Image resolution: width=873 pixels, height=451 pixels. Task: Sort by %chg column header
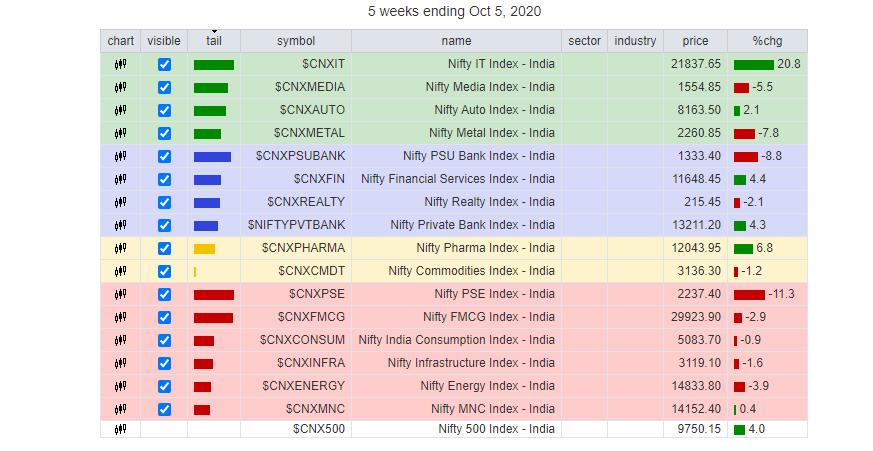point(769,41)
